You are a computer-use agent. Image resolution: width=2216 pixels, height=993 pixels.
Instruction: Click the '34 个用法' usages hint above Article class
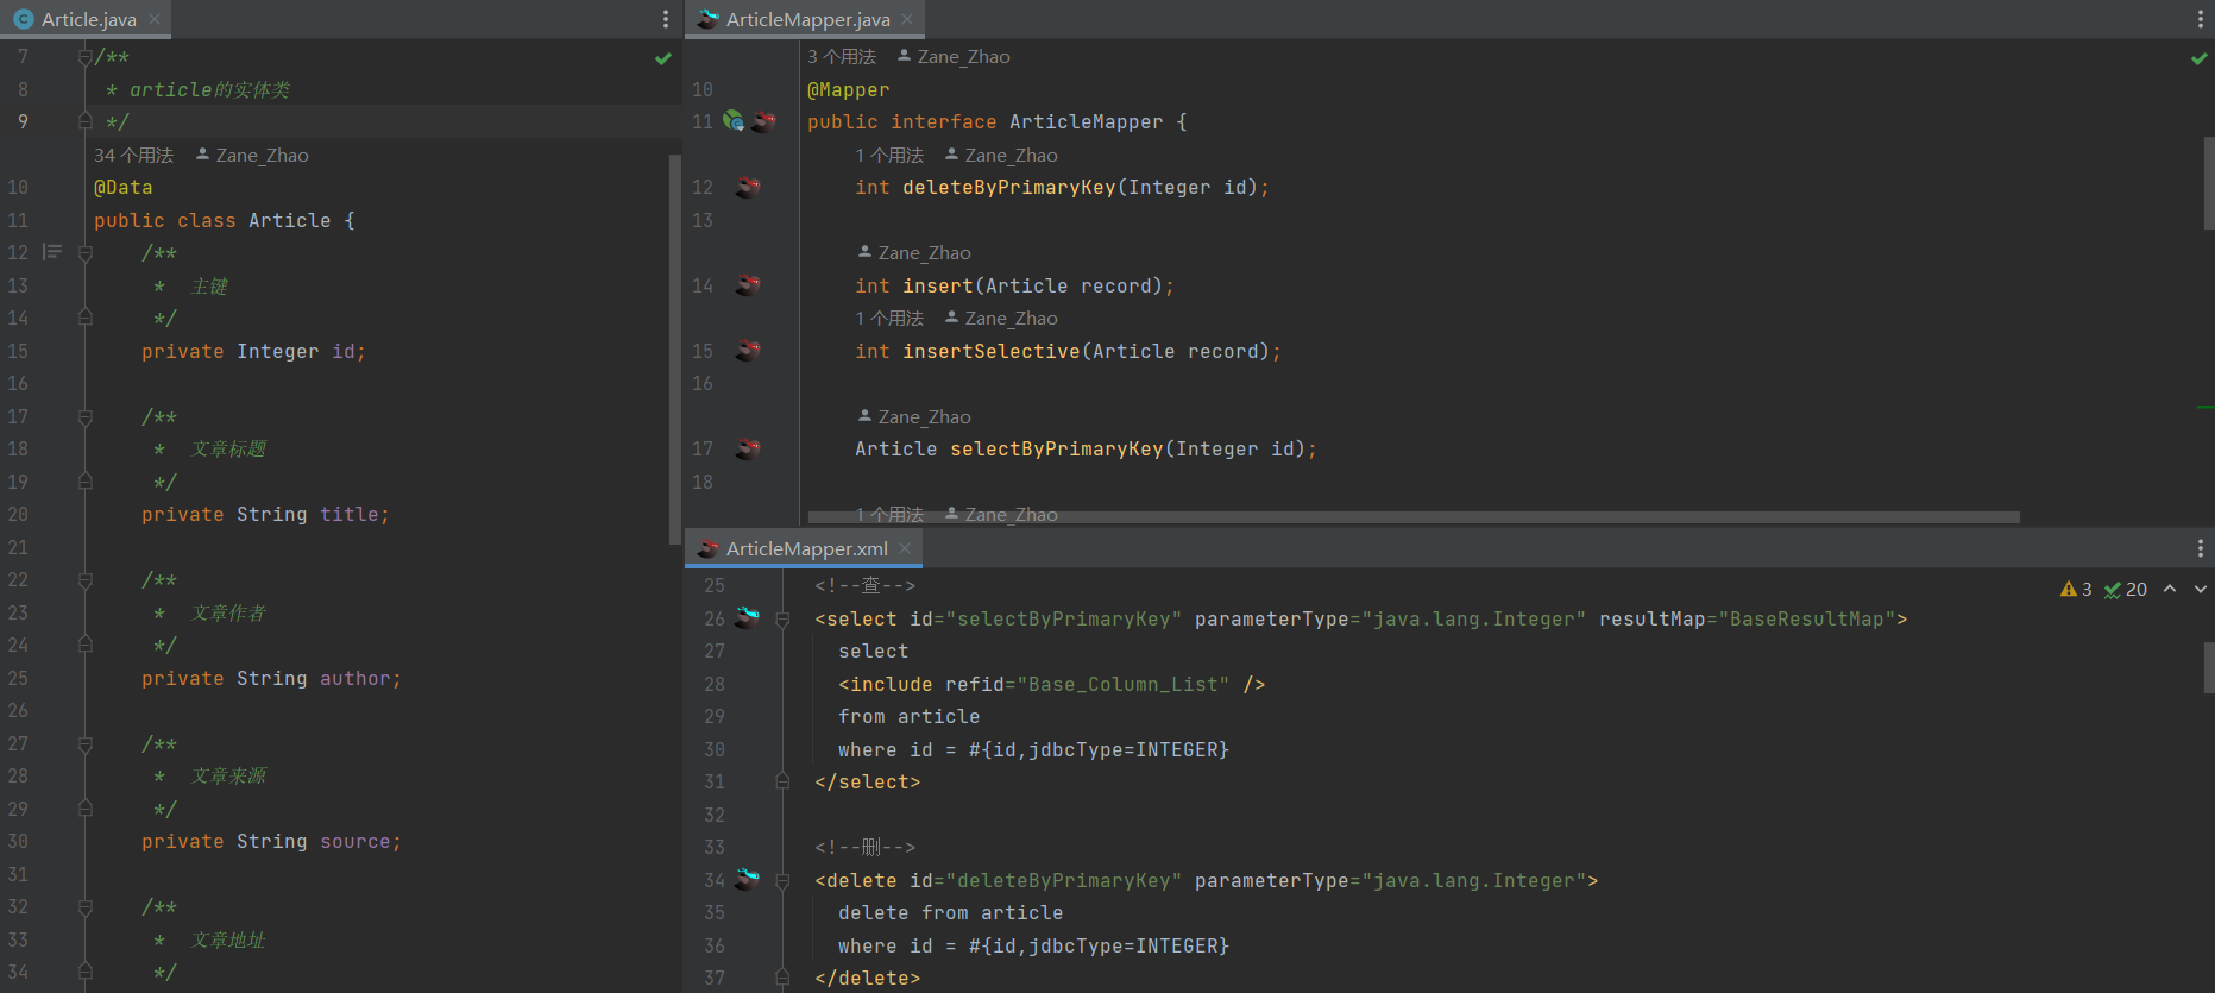click(x=134, y=155)
